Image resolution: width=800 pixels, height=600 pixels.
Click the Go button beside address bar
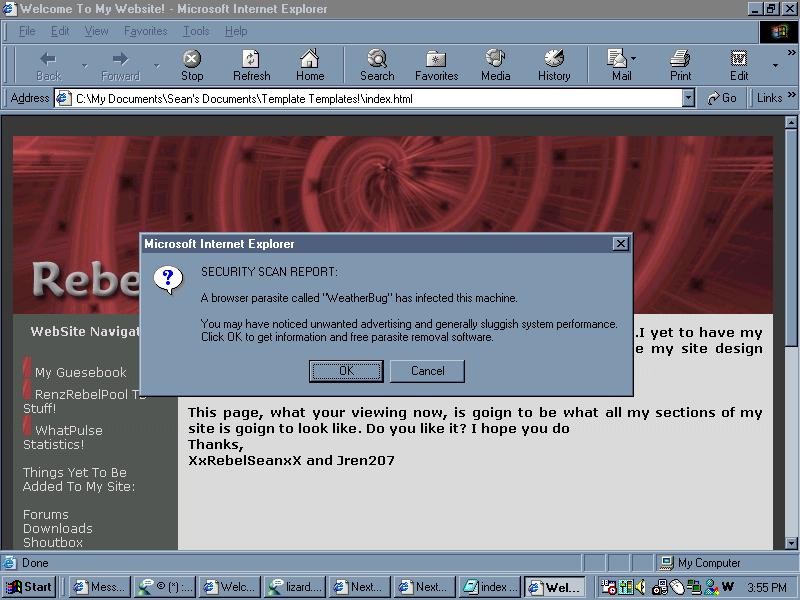tap(722, 98)
